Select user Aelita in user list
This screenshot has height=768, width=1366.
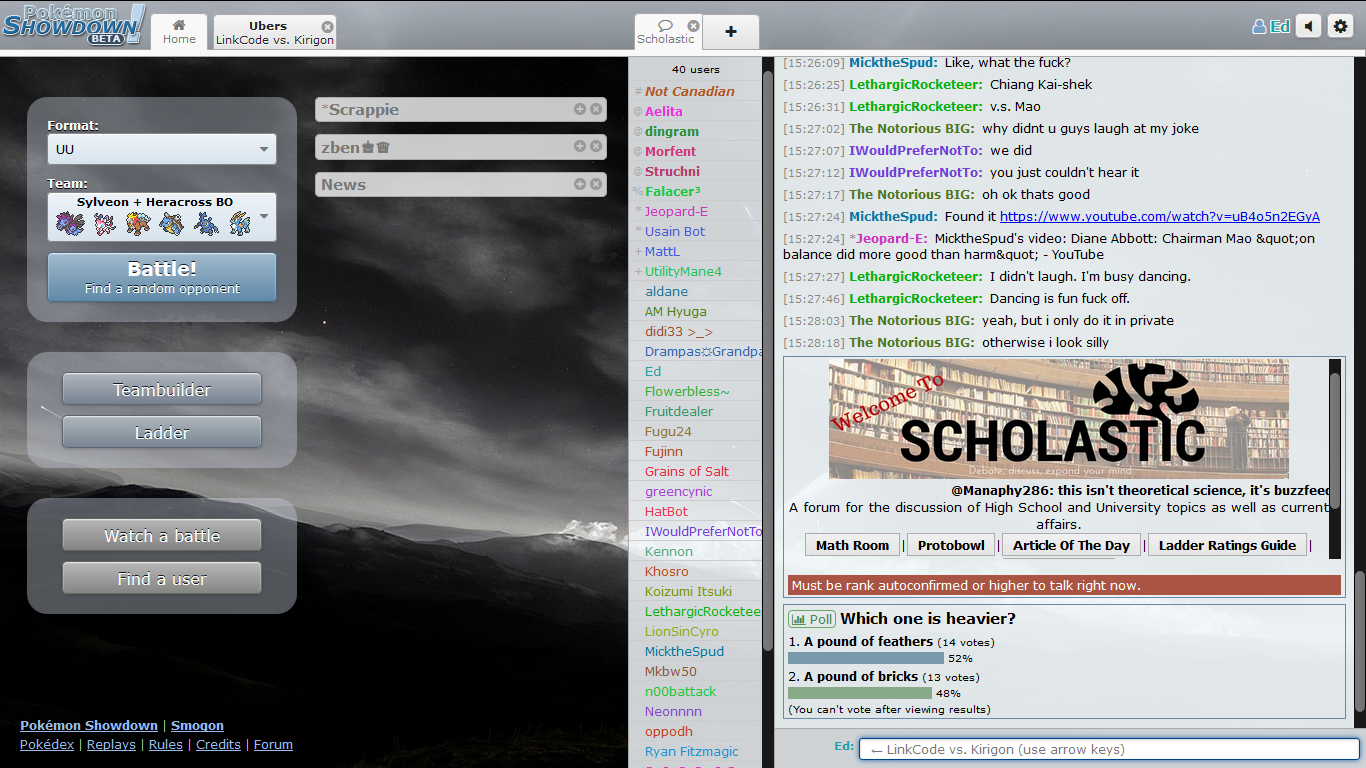tap(695, 111)
